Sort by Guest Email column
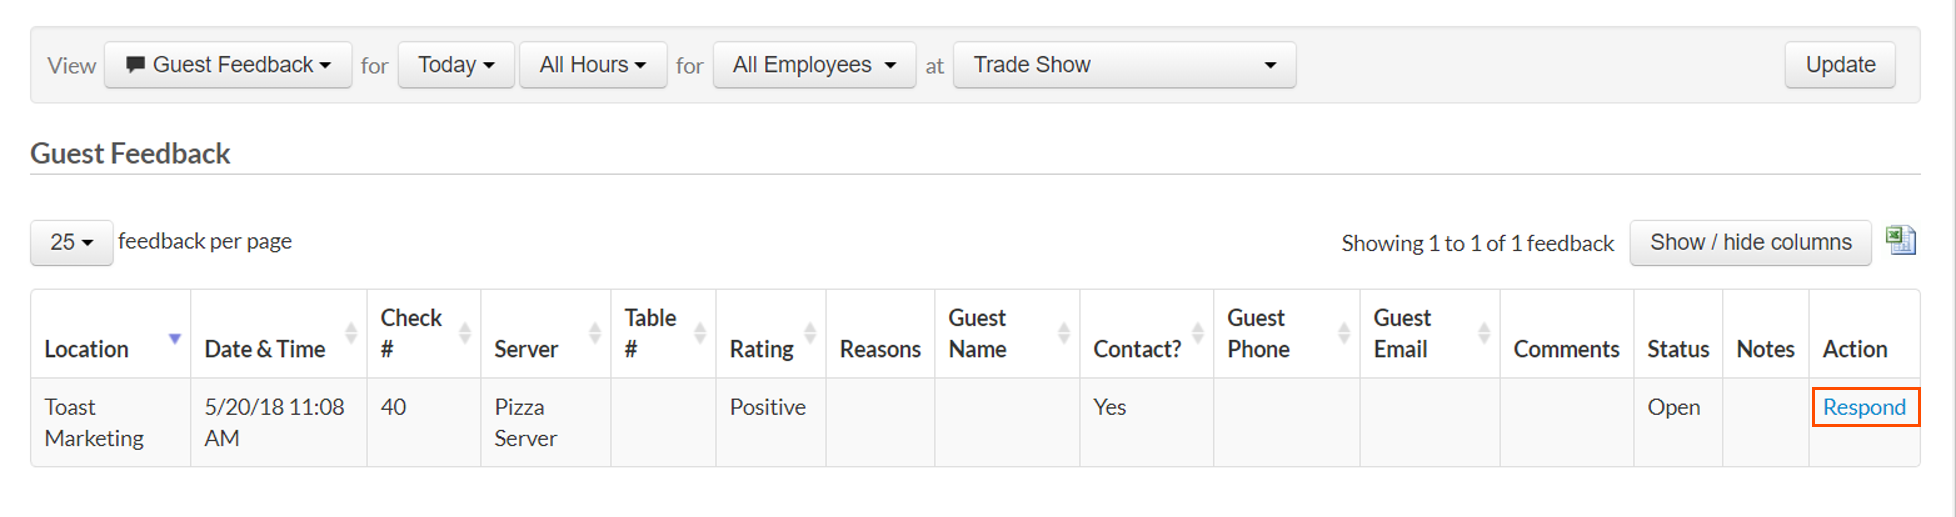Viewport: 1956px width, 517px height. 1484,333
